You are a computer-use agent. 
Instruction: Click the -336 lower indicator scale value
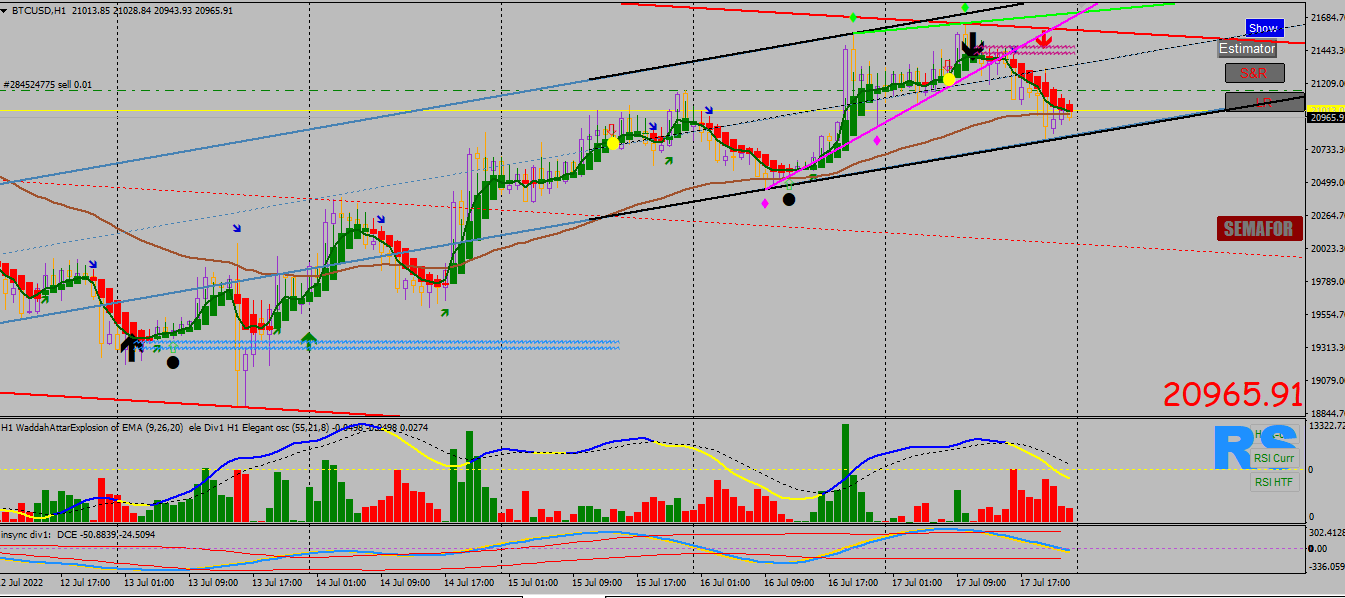tap(1327, 566)
